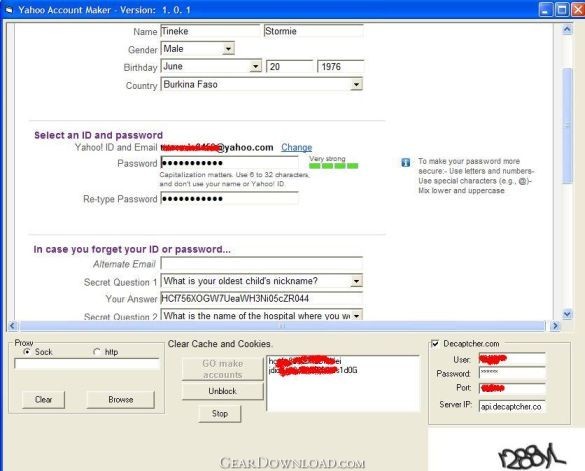Viewport: 585px width, 471px height.
Task: Click the first name field containing Tineke
Action: (x=210, y=31)
